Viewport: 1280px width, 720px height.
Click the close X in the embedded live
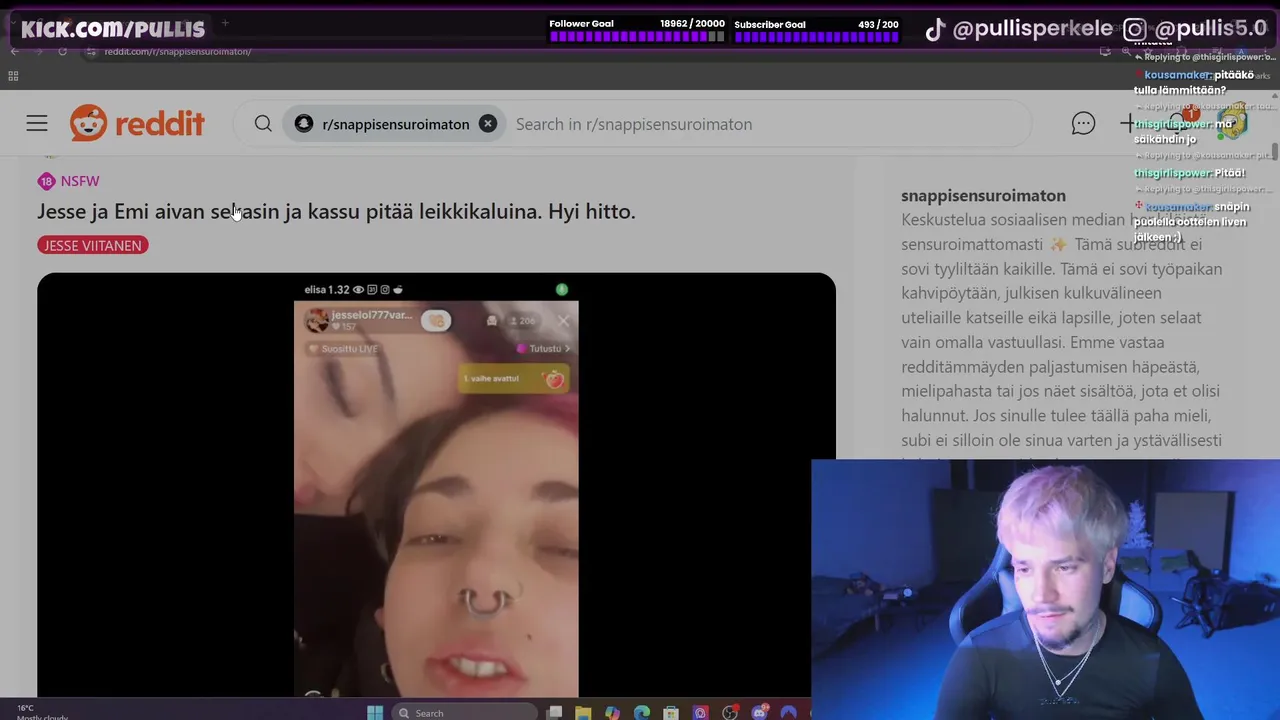click(563, 321)
